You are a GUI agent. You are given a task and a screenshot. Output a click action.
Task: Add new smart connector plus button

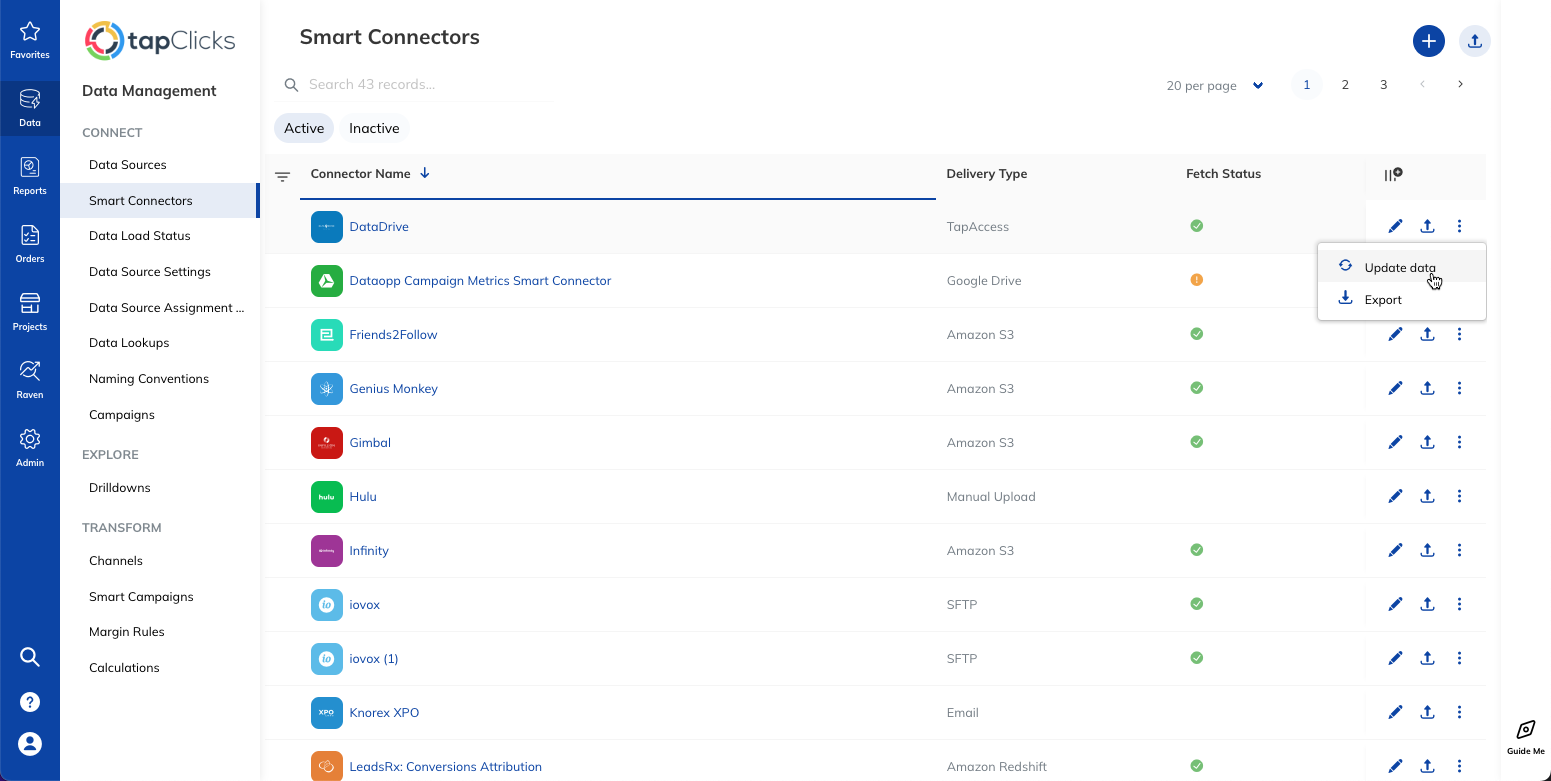(x=1429, y=41)
